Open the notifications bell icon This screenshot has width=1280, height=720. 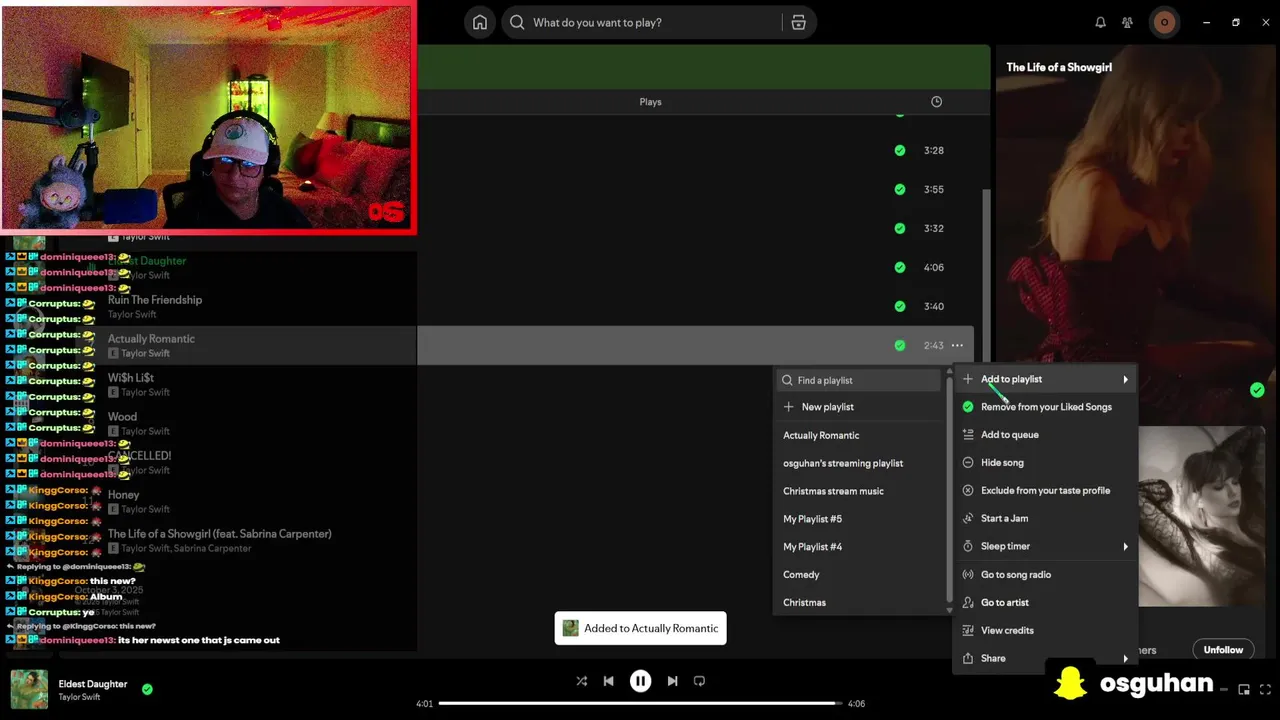(1100, 22)
